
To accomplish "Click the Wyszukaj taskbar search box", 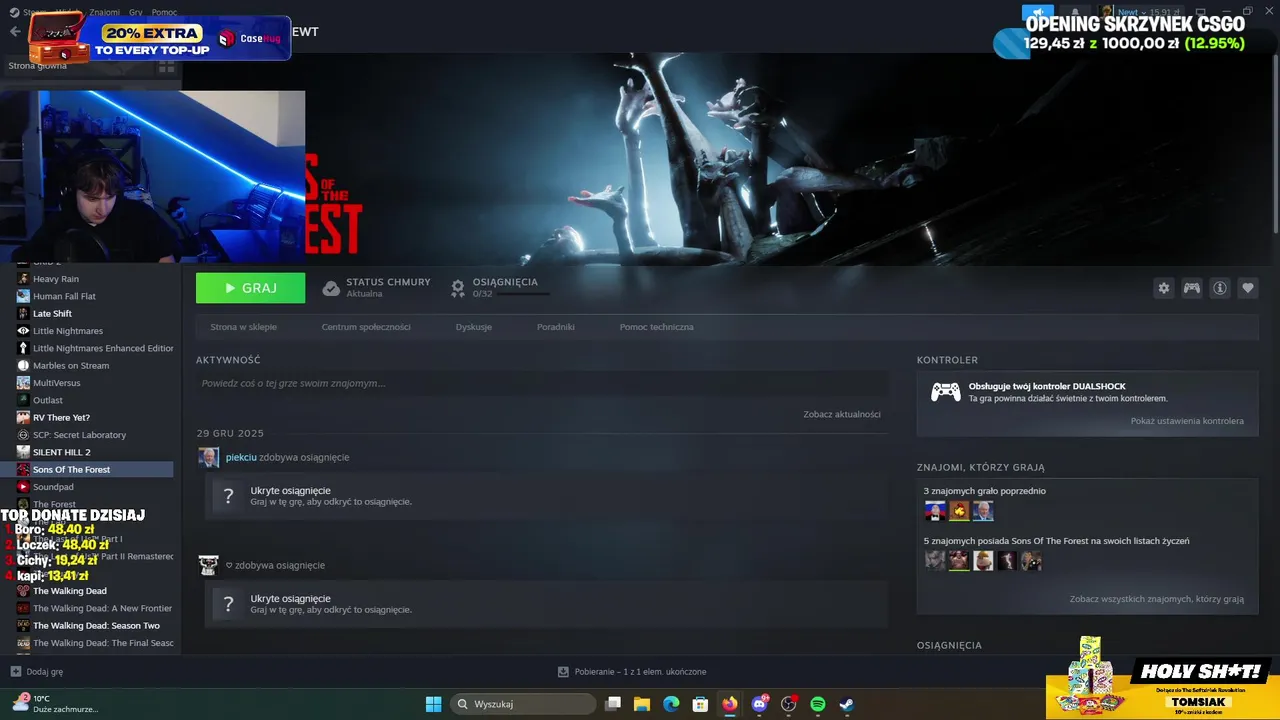I will click(x=523, y=704).
